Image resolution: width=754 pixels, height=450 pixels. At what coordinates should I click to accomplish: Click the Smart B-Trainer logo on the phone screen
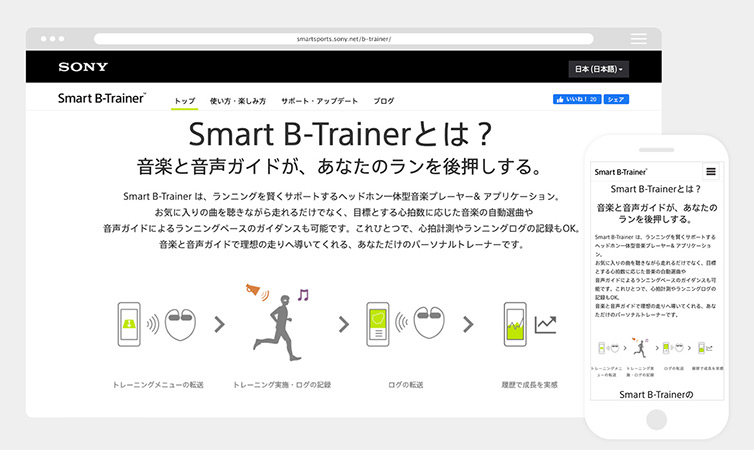pyautogui.click(x=621, y=172)
